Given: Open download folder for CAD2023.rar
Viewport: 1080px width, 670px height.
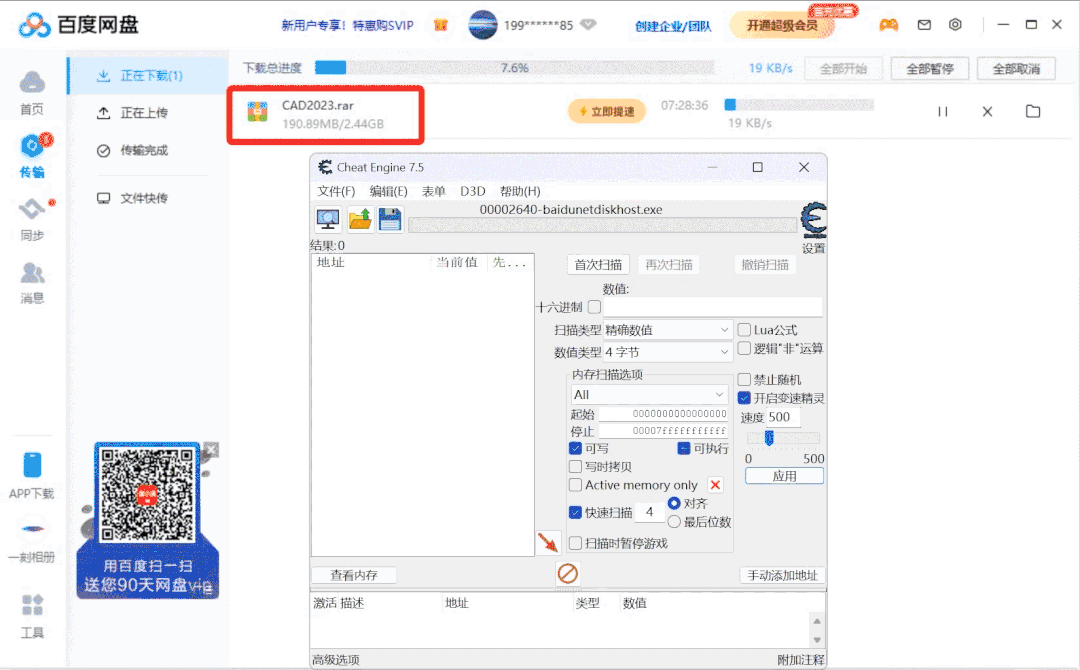Looking at the screenshot, I should pyautogui.click(x=1033, y=111).
